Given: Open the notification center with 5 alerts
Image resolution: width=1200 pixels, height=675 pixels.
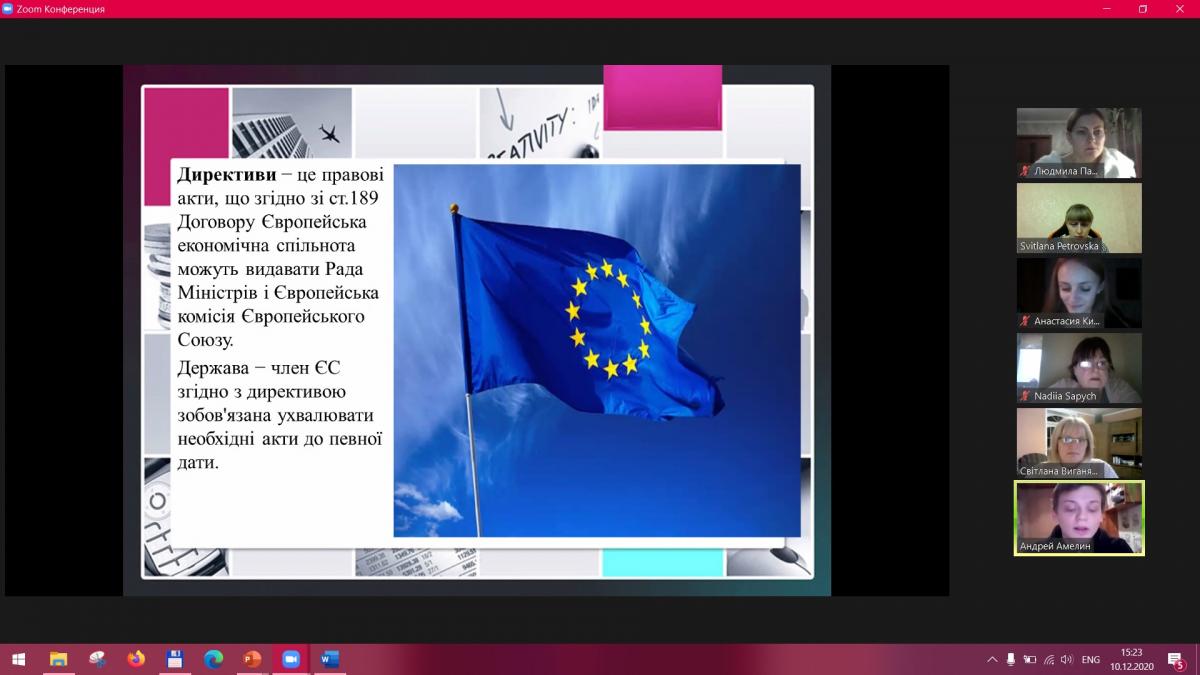Looking at the screenshot, I should [x=1178, y=660].
